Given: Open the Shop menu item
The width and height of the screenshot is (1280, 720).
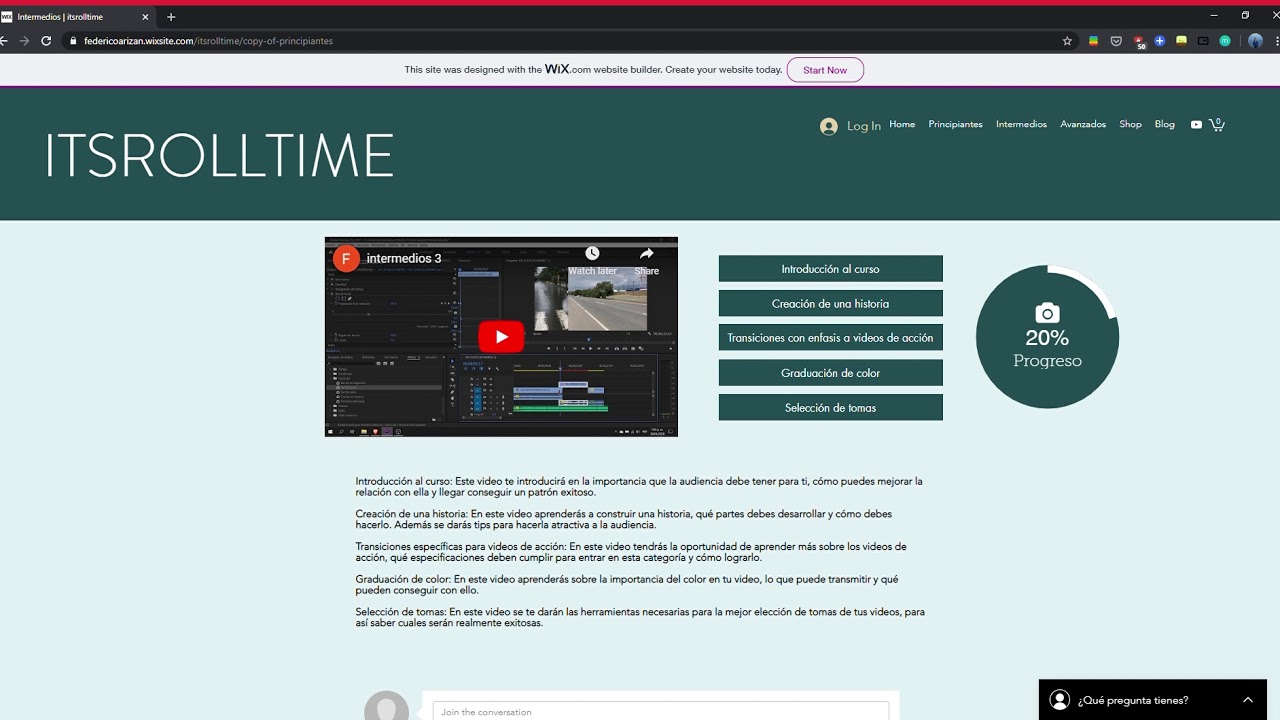Looking at the screenshot, I should [1130, 124].
